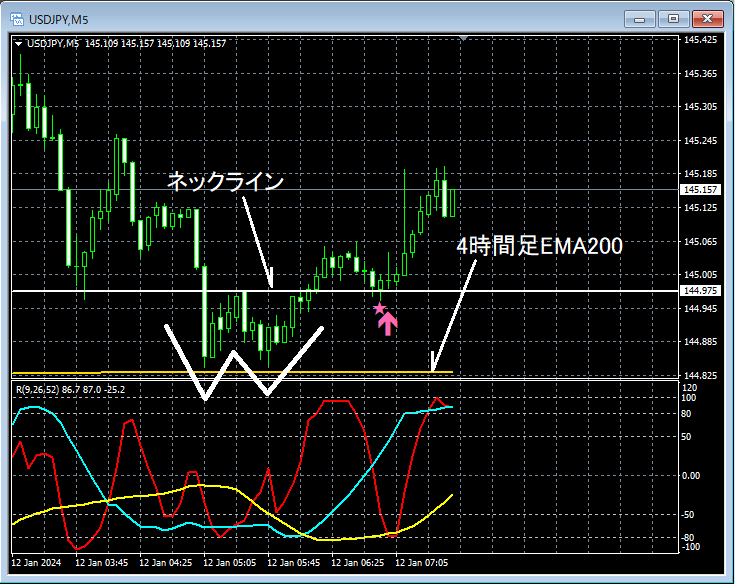Click the USDJPY,M5 OHLC header text
The height and width of the screenshot is (584, 736).
(126, 44)
